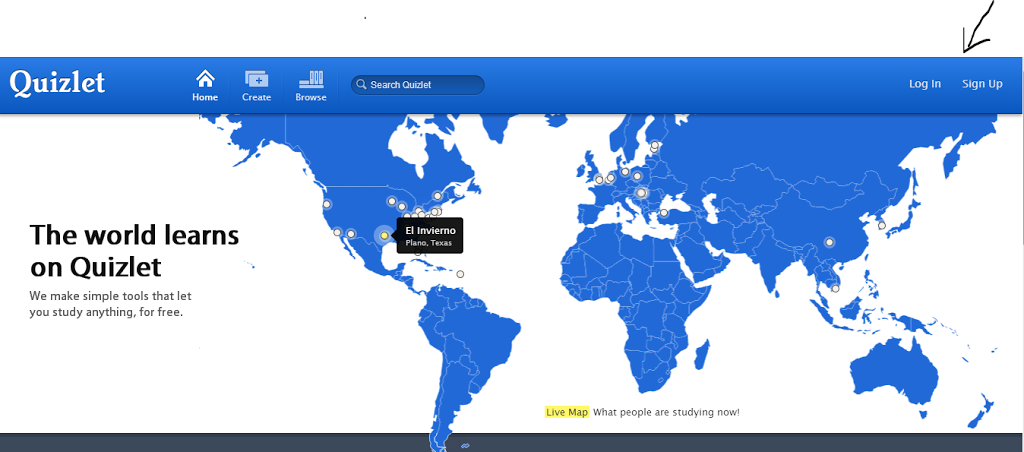Open the Sign Up link
This screenshot has height=452, width=1024.
click(982, 84)
